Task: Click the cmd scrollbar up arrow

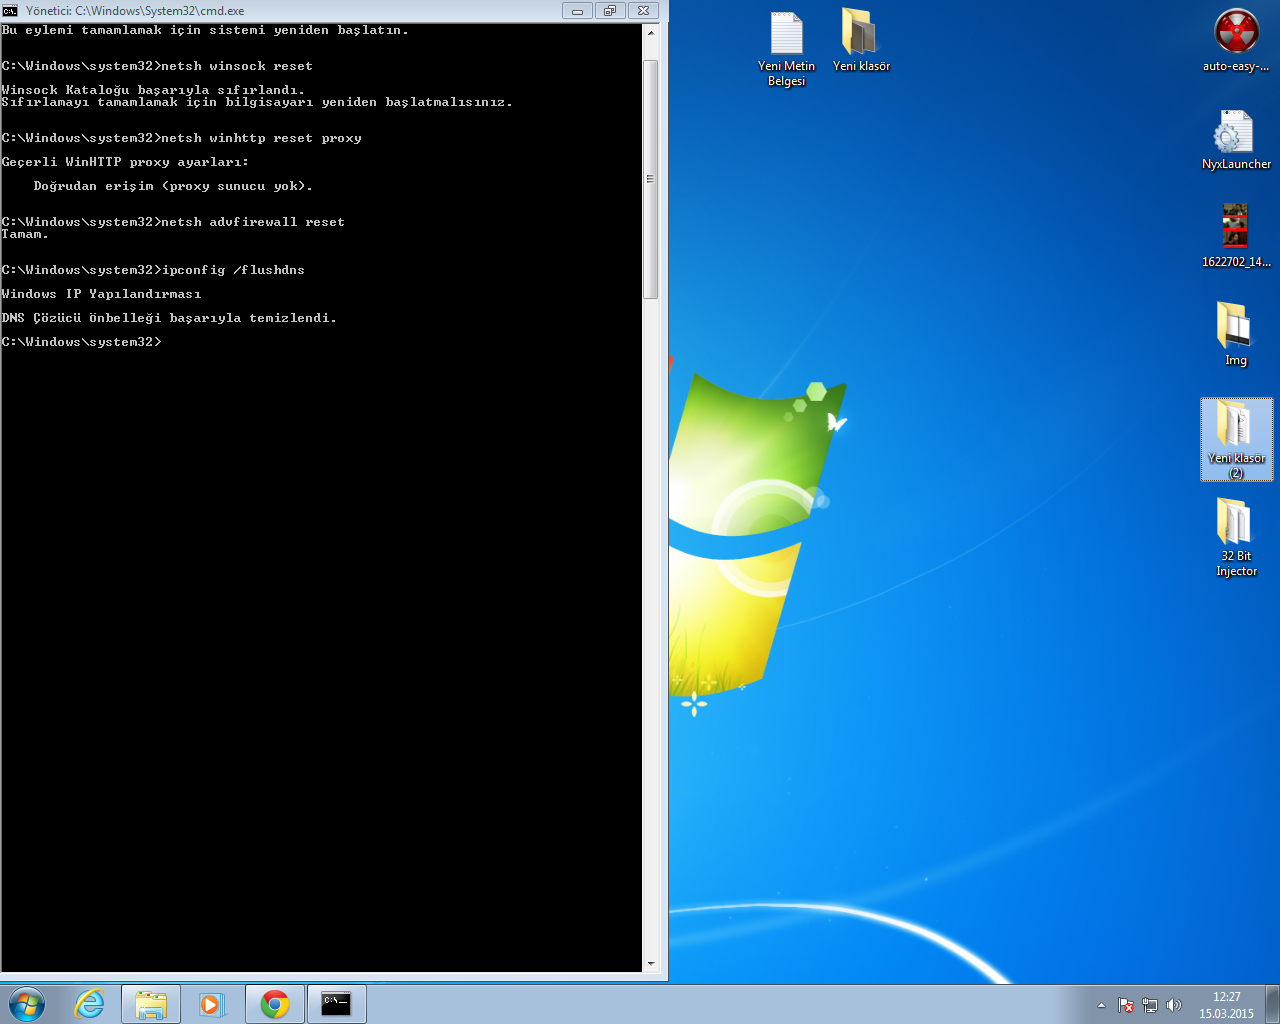Action: coord(651,32)
